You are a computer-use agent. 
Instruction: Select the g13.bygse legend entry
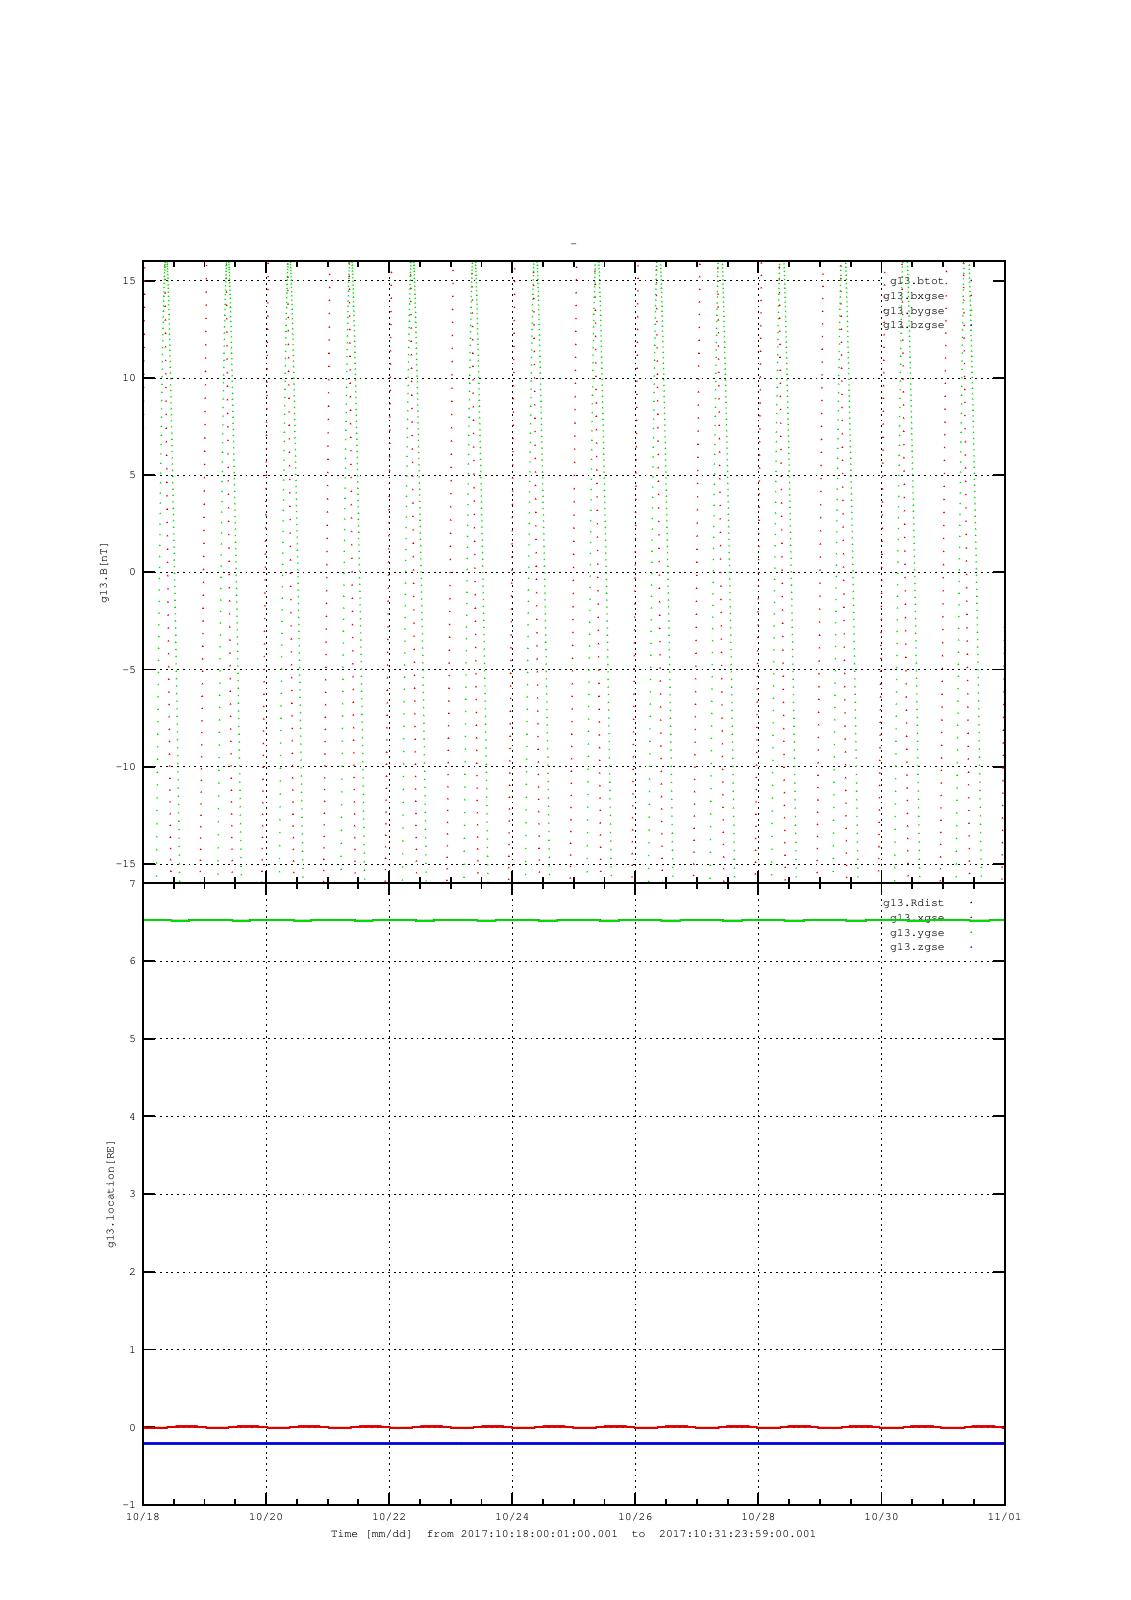913,311
